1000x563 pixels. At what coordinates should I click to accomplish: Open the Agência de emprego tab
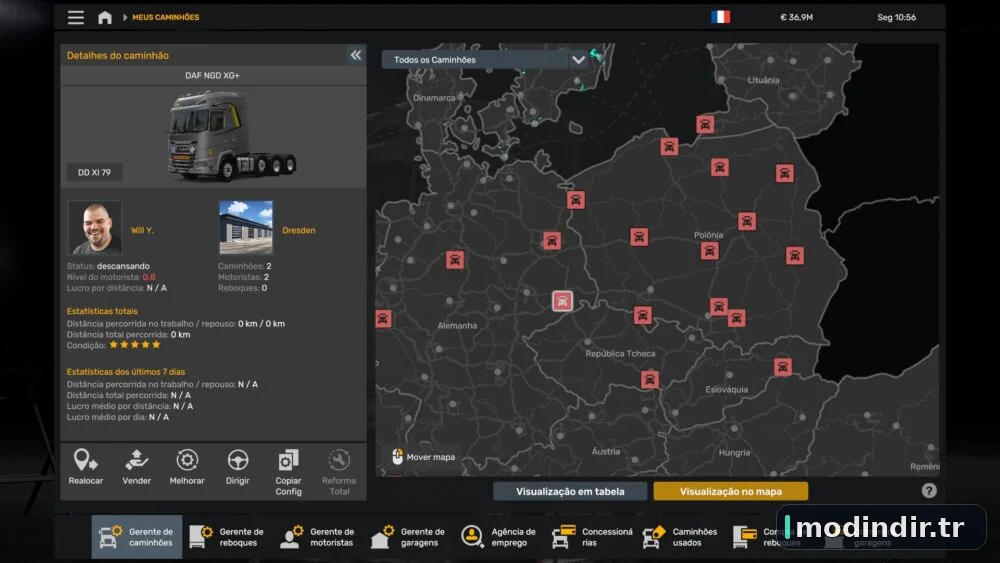click(x=499, y=537)
